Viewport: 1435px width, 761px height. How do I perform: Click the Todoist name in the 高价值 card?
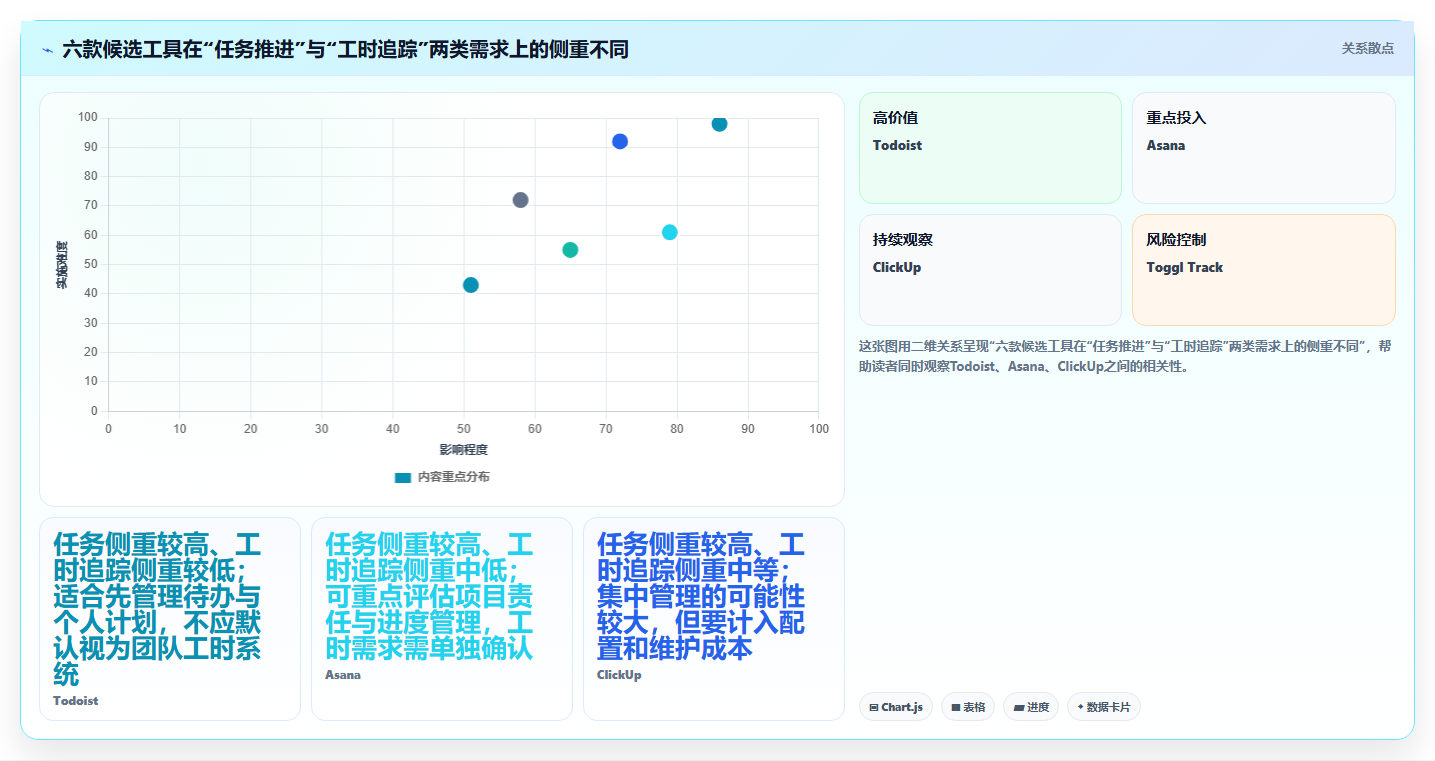pyautogui.click(x=897, y=145)
